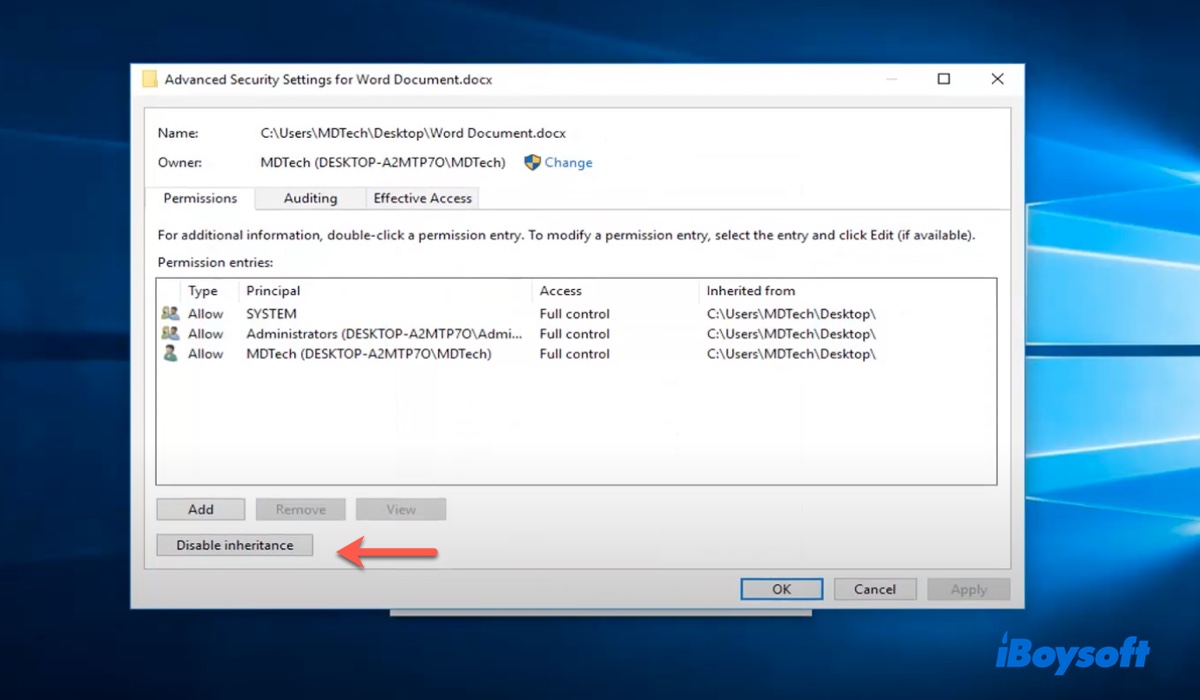Click the shield icon beside Change
This screenshot has width=1200, height=700.
[x=532, y=162]
